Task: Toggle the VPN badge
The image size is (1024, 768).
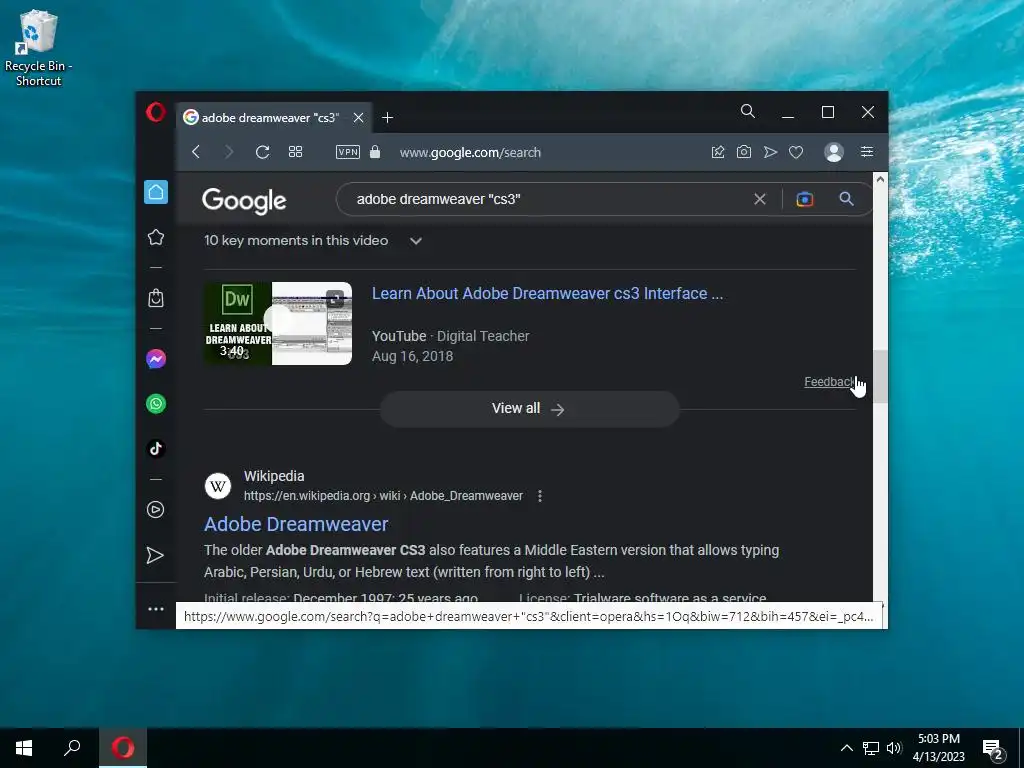Action: point(347,152)
